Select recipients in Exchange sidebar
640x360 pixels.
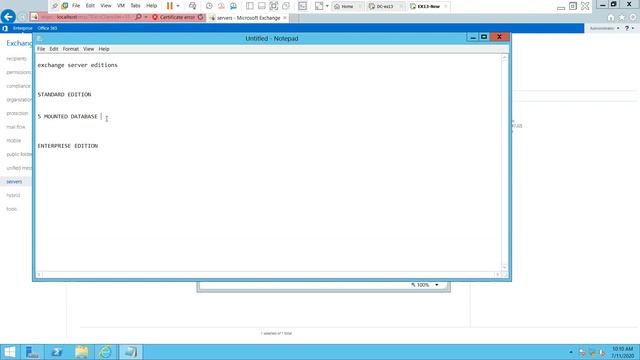coord(16,59)
